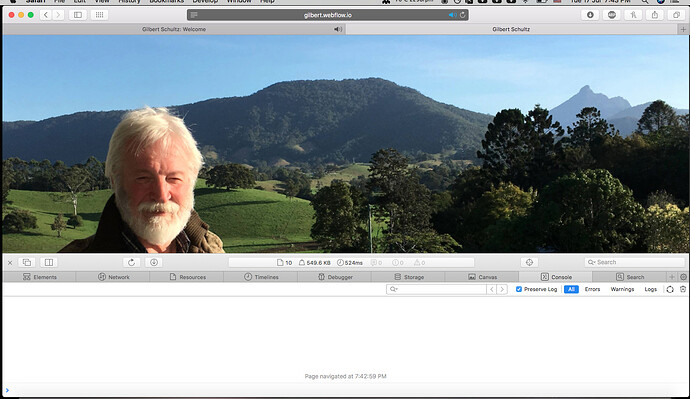The height and width of the screenshot is (399, 690).
Task: Show console logs count in dashboard
Action: point(376,263)
